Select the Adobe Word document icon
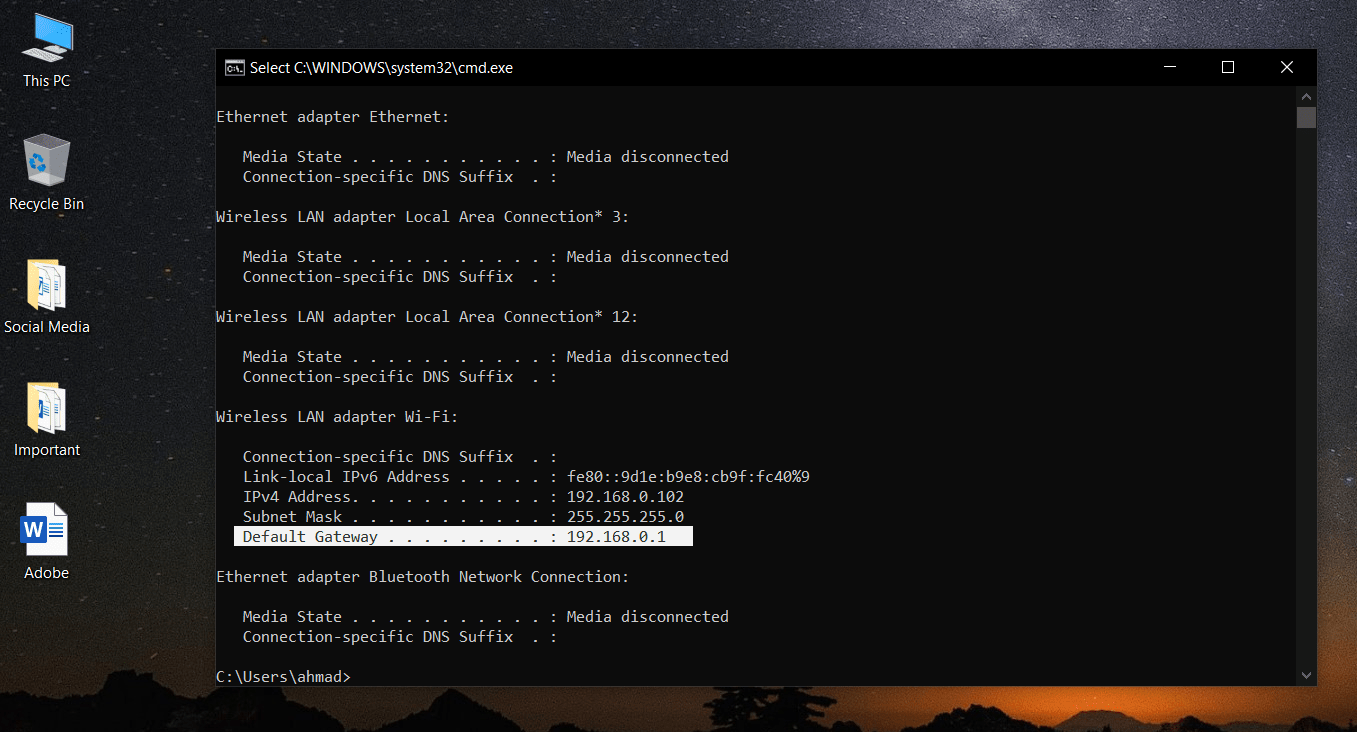Screen dimensions: 1357x732 (x=46, y=543)
